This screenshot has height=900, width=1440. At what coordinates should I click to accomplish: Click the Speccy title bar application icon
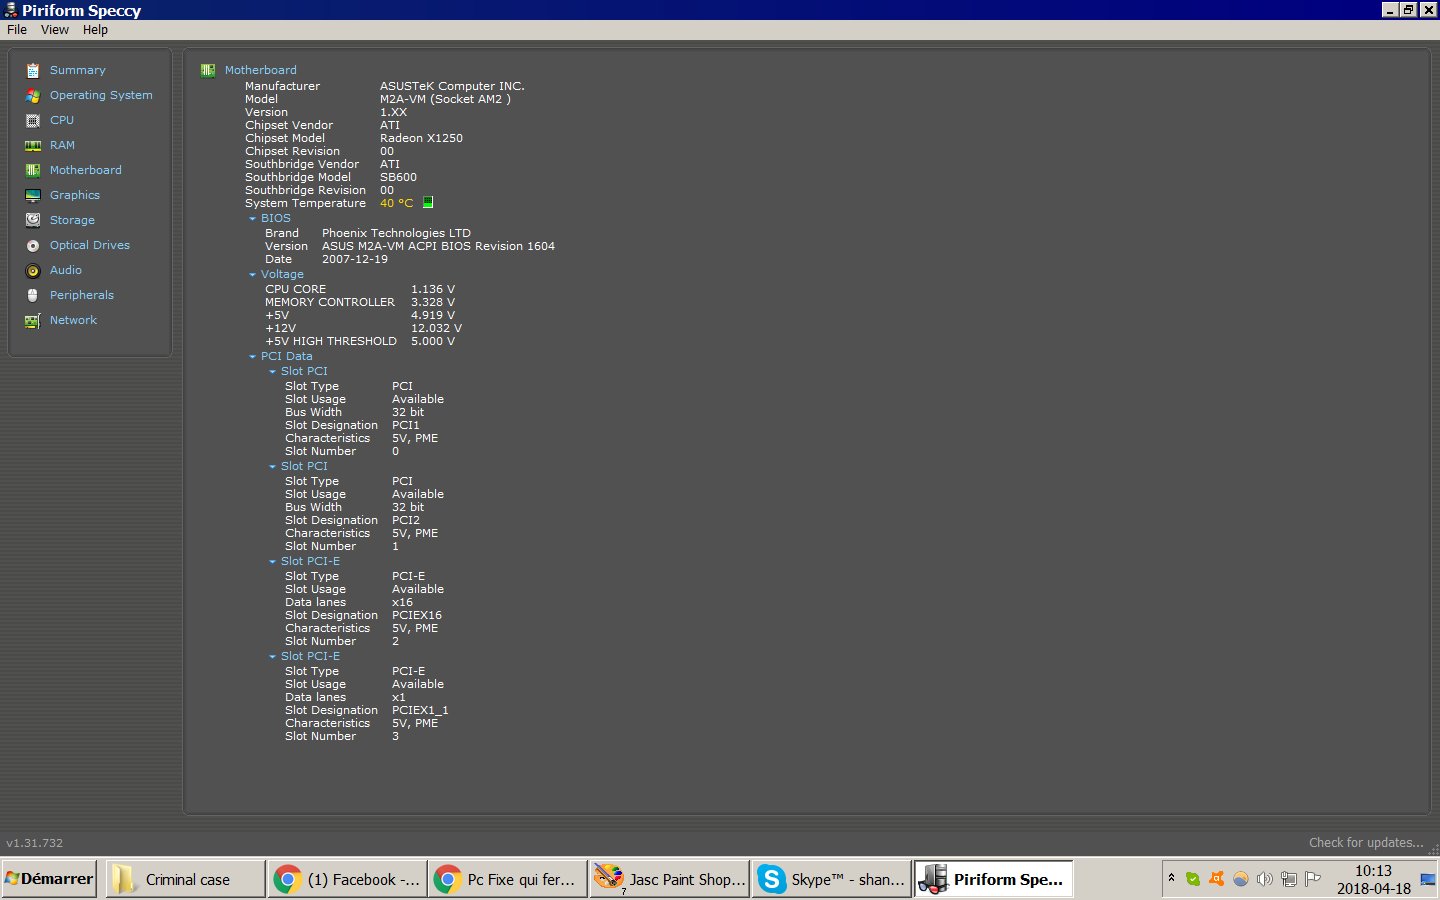pyautogui.click(x=11, y=10)
